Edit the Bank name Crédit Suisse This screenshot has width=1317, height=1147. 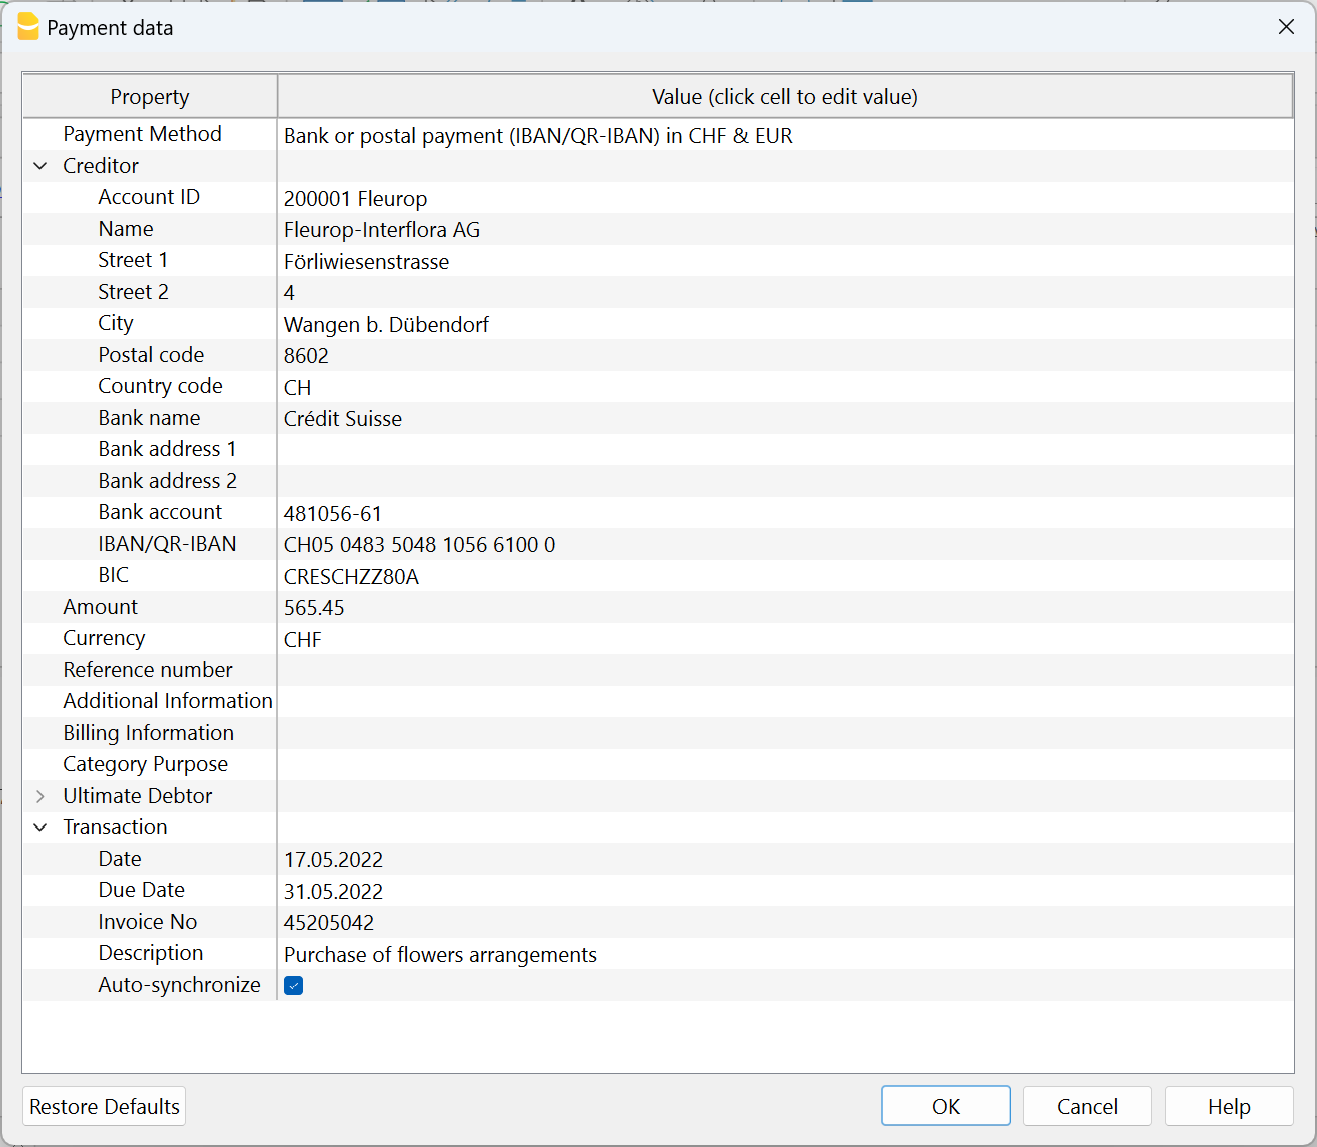click(x=500, y=418)
